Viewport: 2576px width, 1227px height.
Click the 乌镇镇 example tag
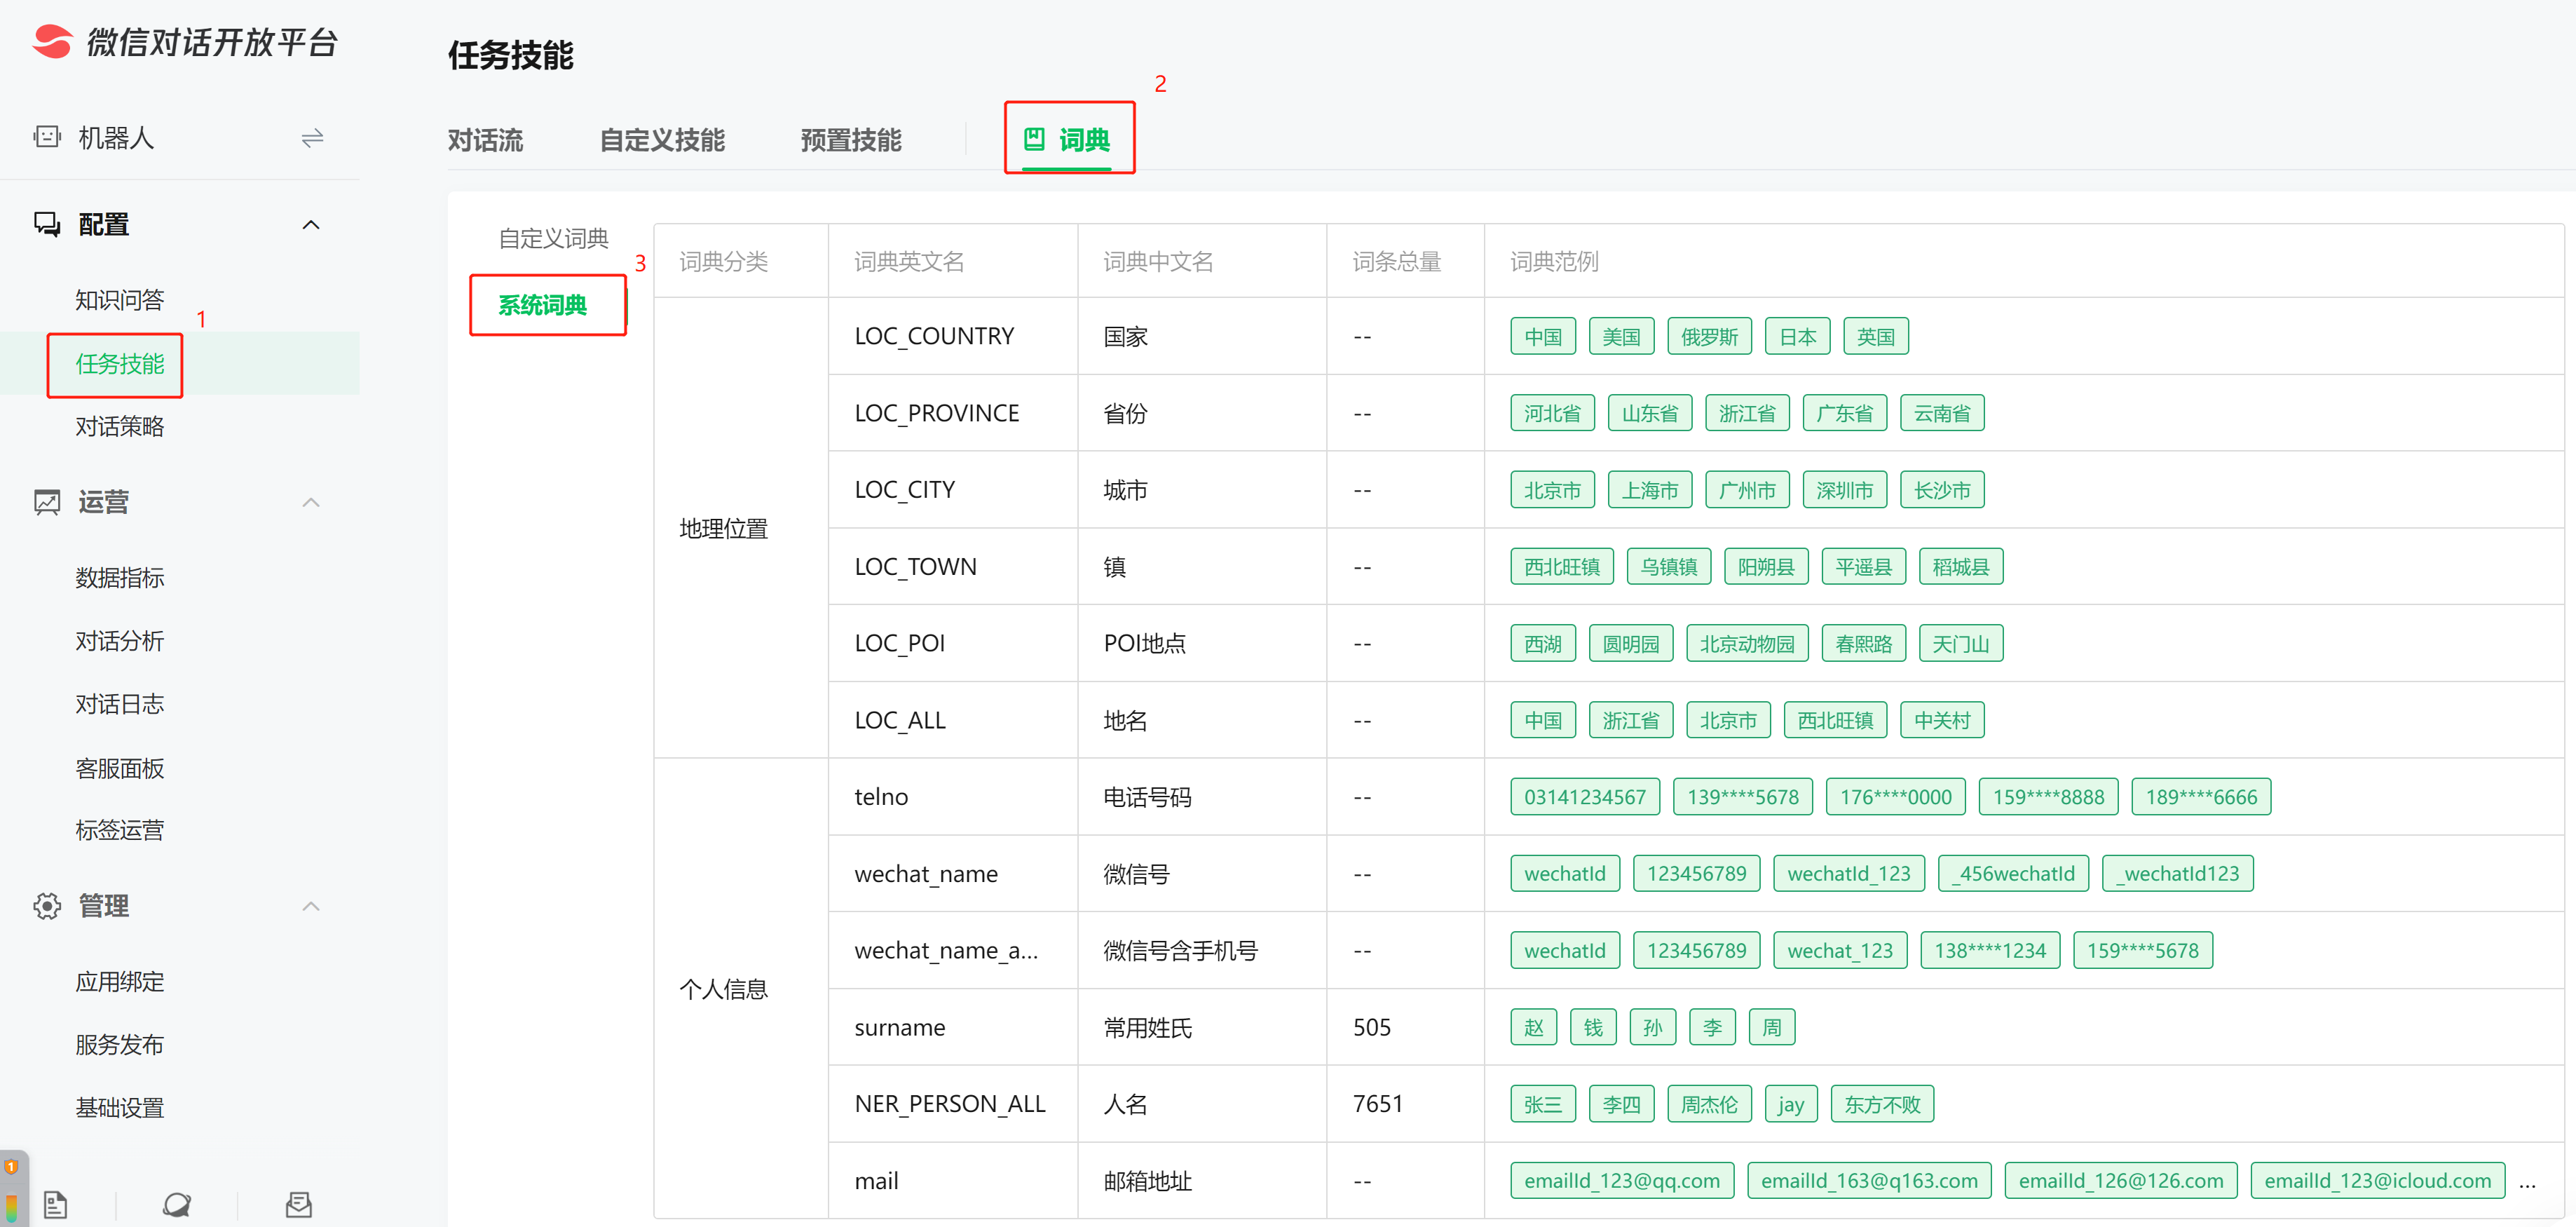pyautogui.click(x=1669, y=567)
